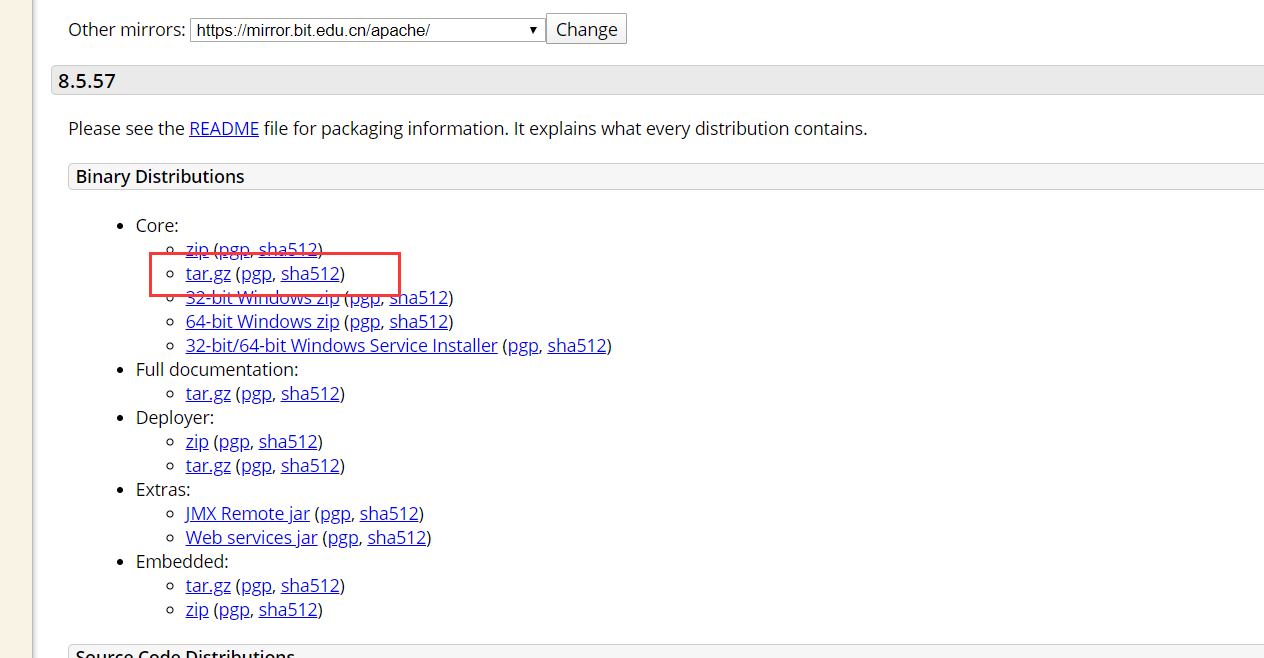Open the README file link
Image resolution: width=1264 pixels, height=658 pixels.
224,129
